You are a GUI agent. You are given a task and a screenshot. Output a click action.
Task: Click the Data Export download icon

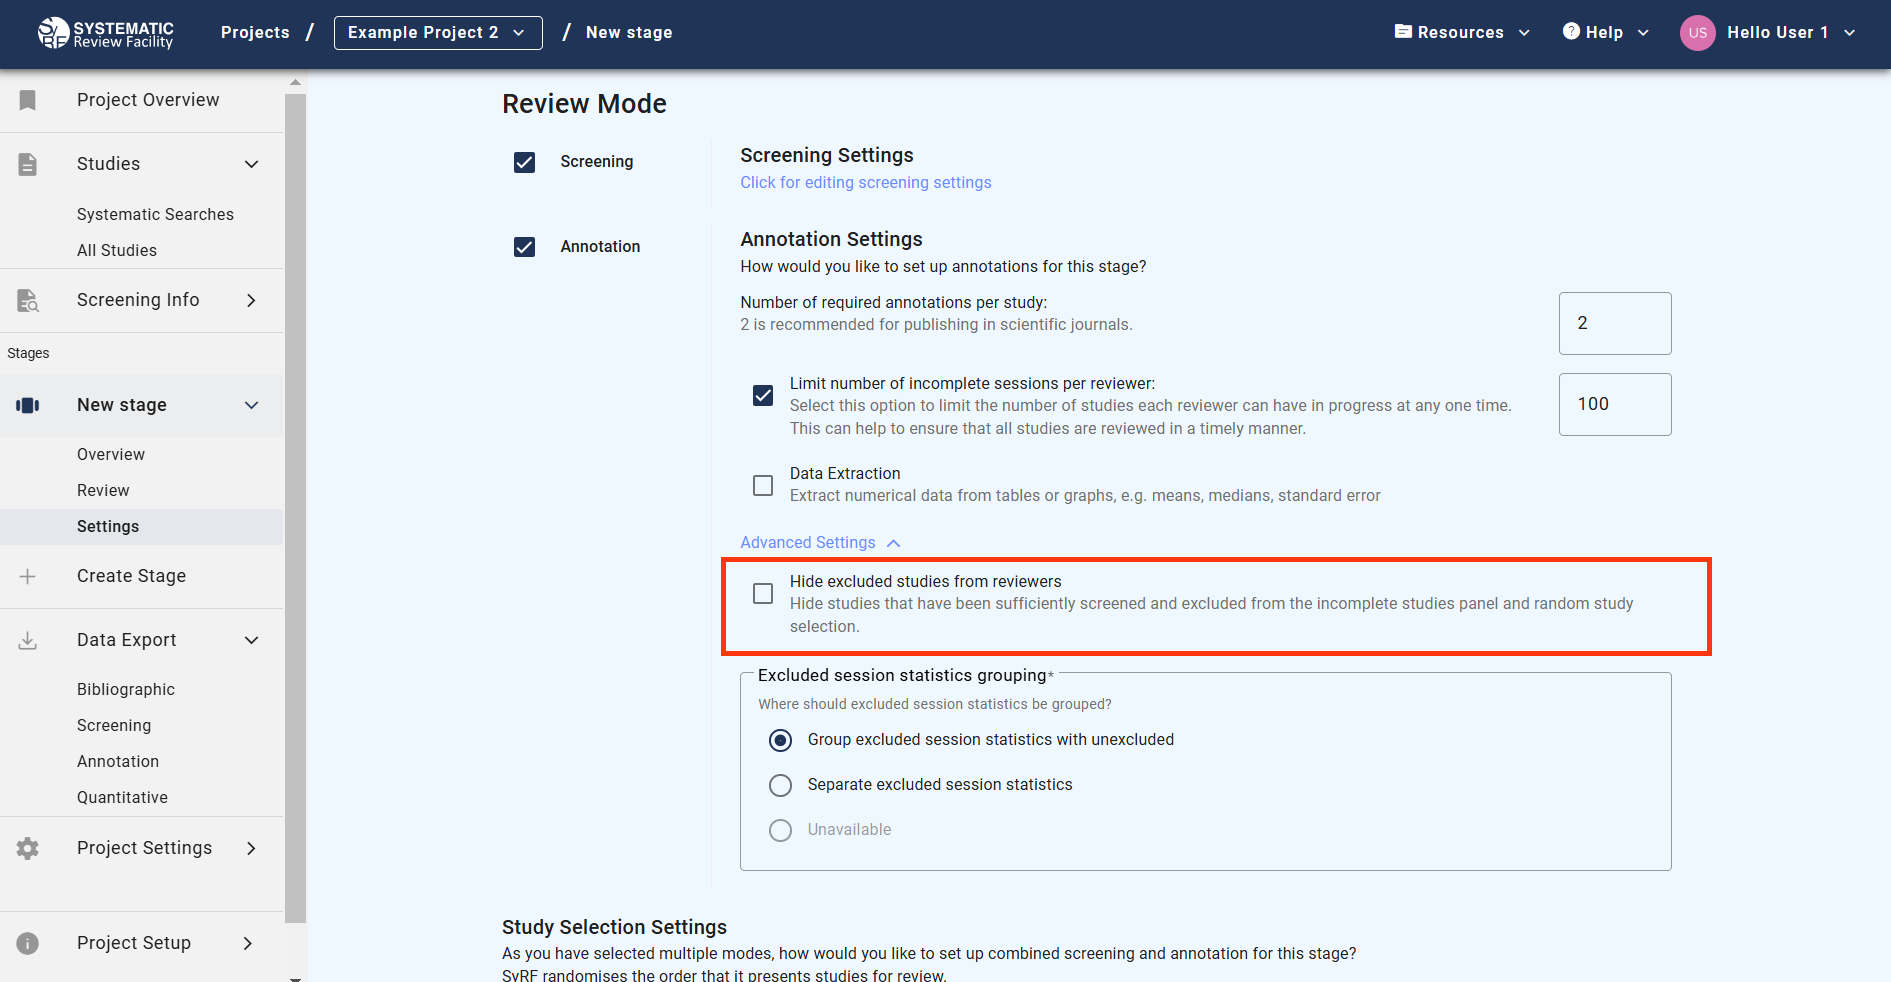28,640
